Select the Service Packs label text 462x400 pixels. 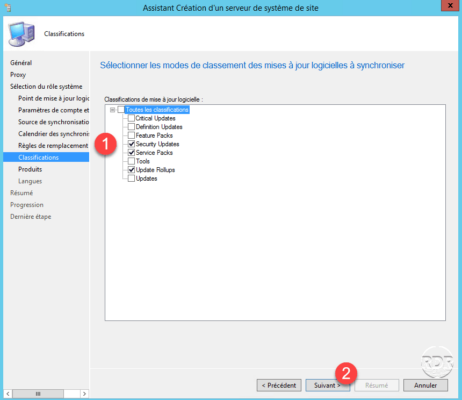click(154, 153)
